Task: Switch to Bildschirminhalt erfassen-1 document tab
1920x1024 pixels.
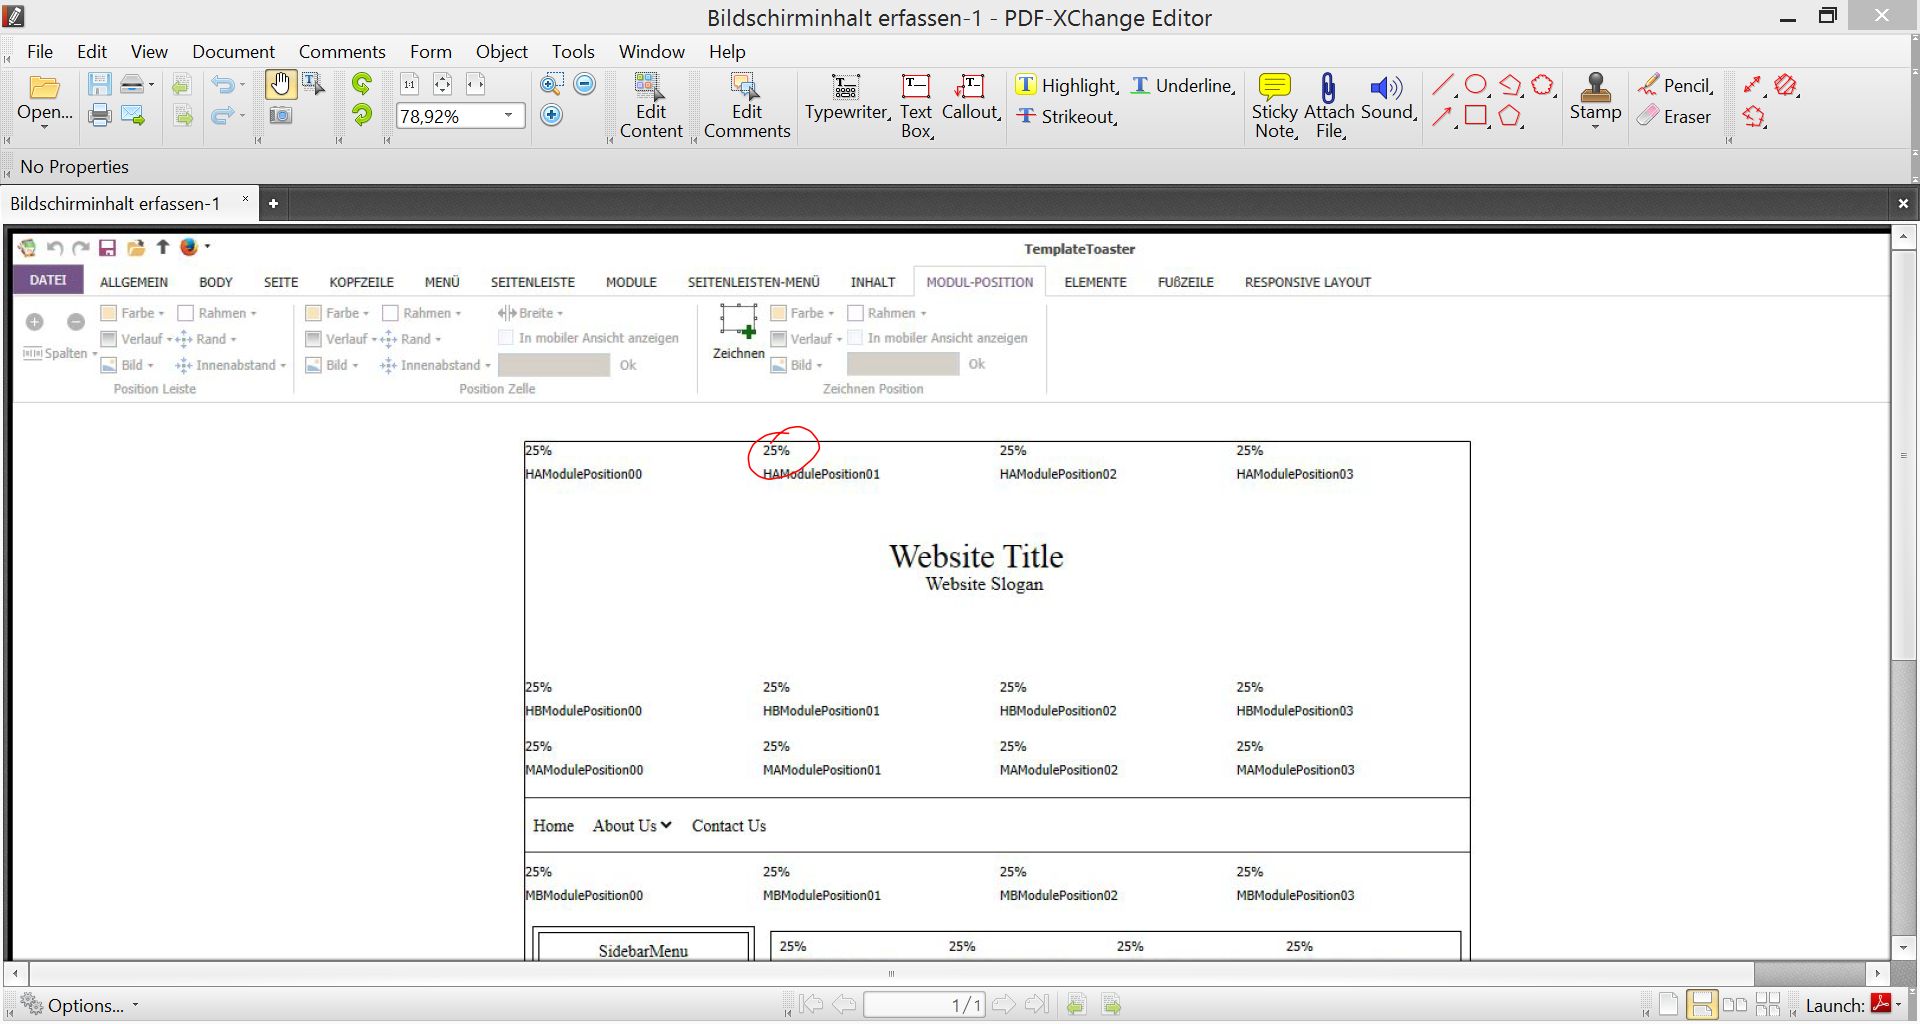Action: 115,204
